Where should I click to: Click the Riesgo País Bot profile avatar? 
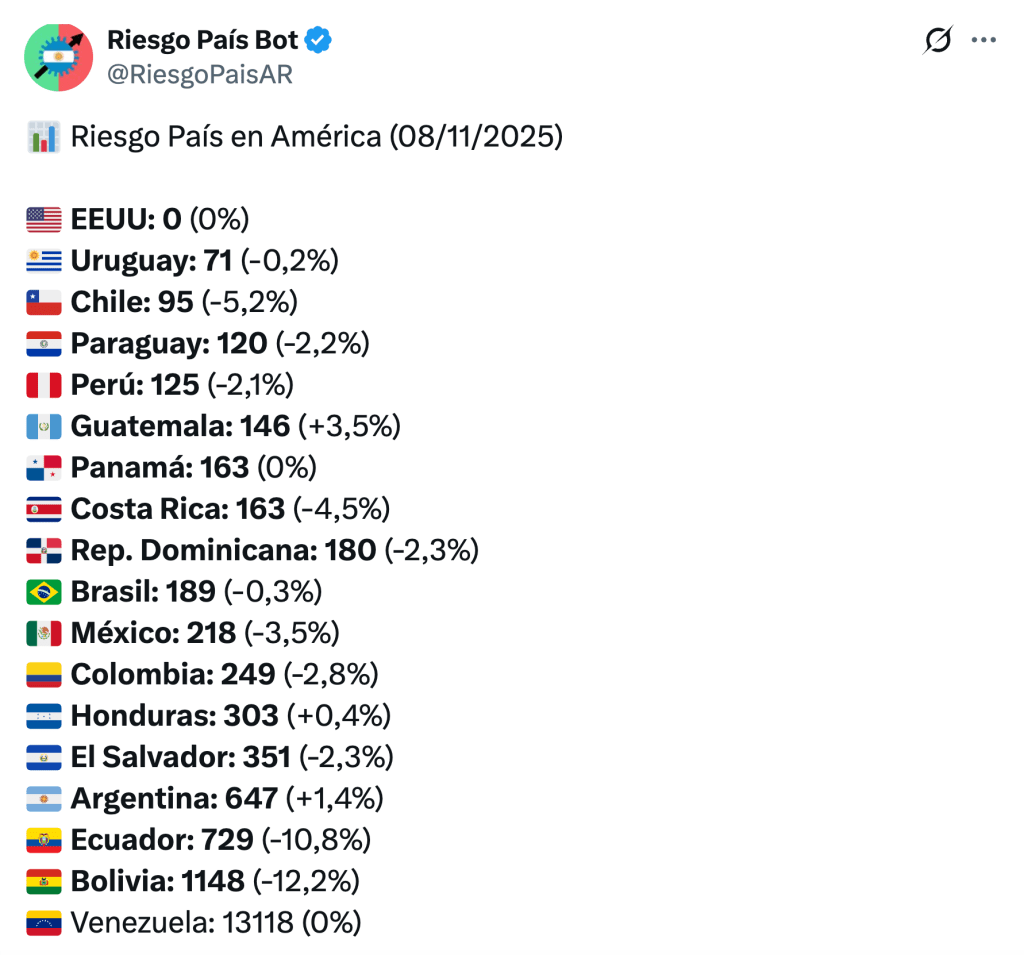click(x=58, y=58)
